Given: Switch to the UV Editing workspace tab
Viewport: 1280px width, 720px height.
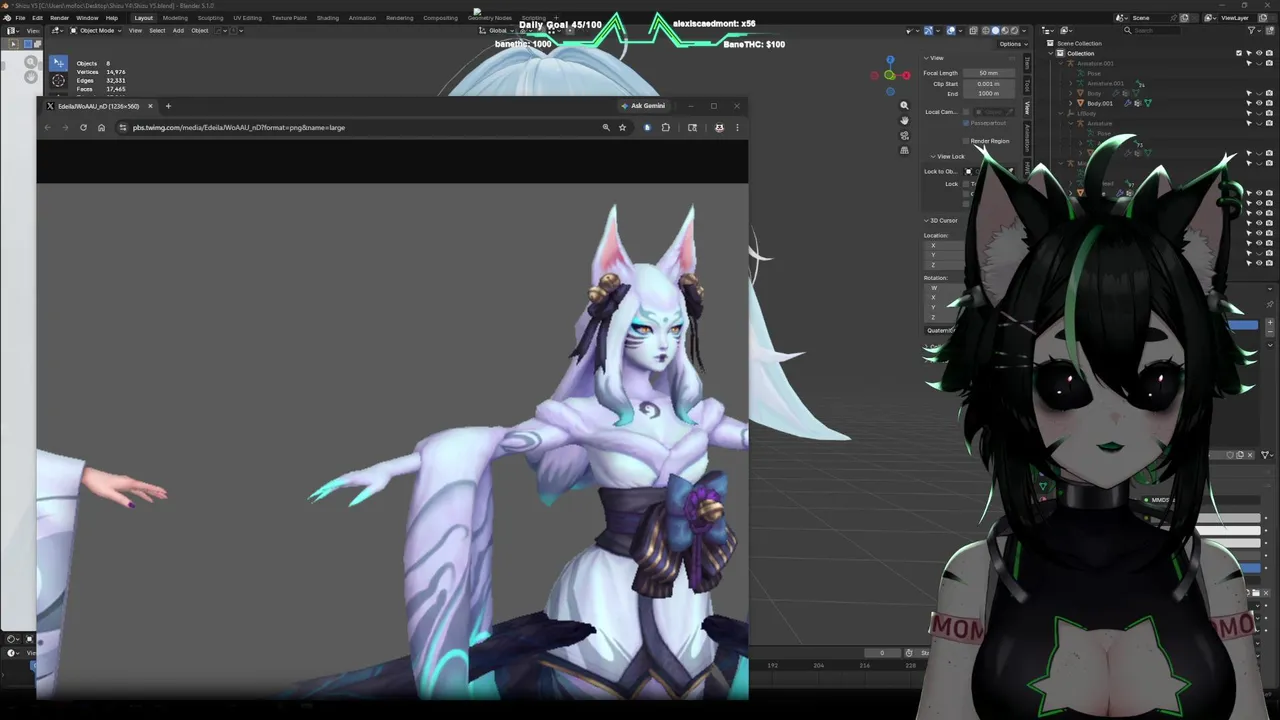Looking at the screenshot, I should (247, 18).
